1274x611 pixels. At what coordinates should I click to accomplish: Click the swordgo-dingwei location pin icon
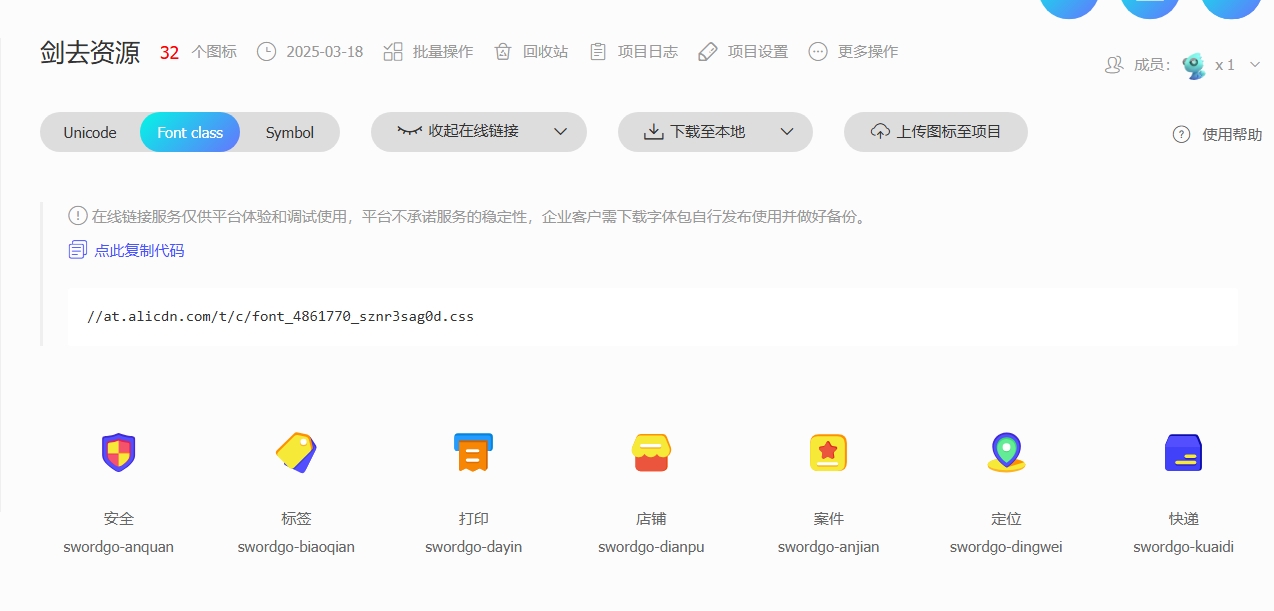pyautogui.click(x=1006, y=452)
